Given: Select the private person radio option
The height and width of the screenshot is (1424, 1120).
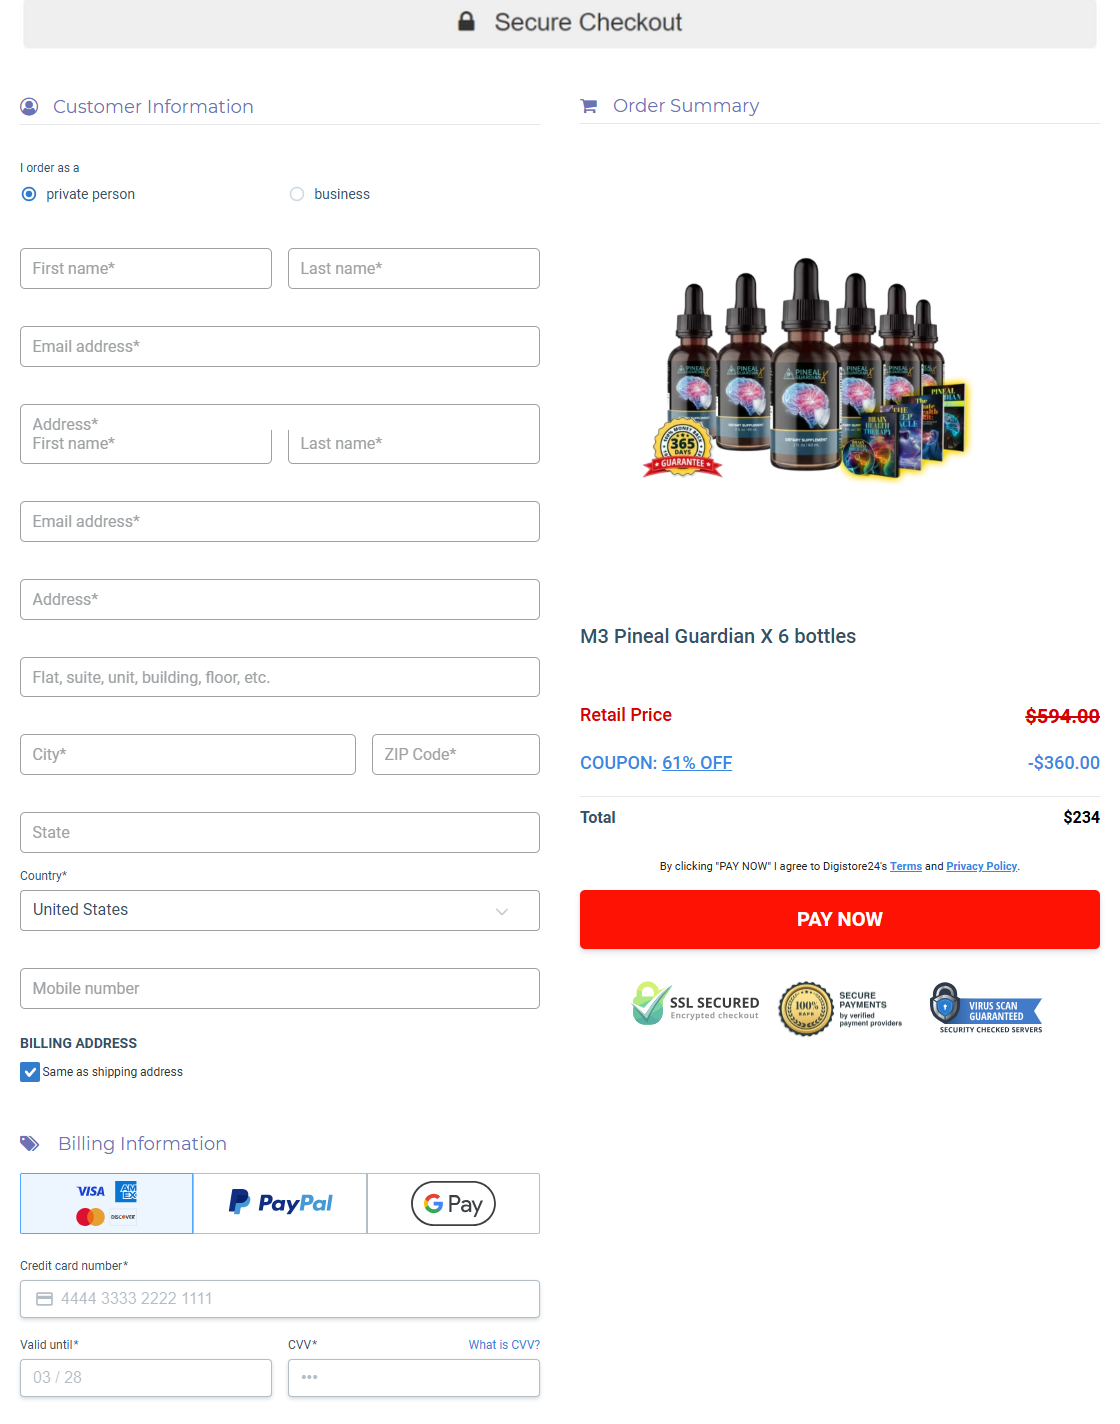Looking at the screenshot, I should tap(29, 194).
